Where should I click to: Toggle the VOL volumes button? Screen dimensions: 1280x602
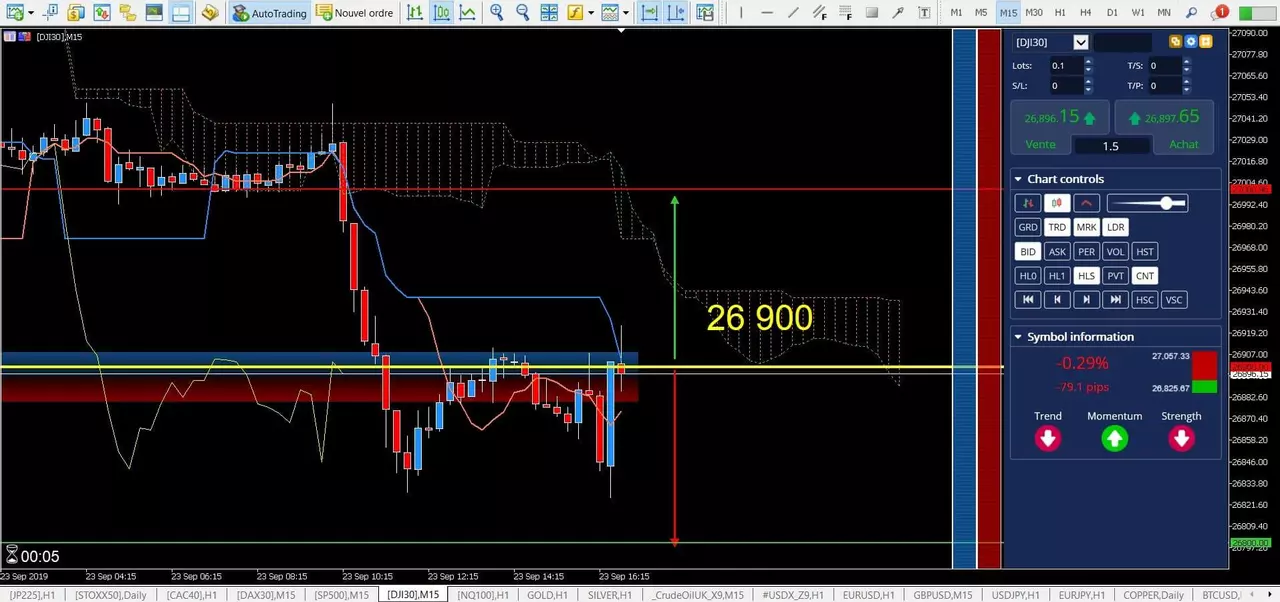[1115, 252]
